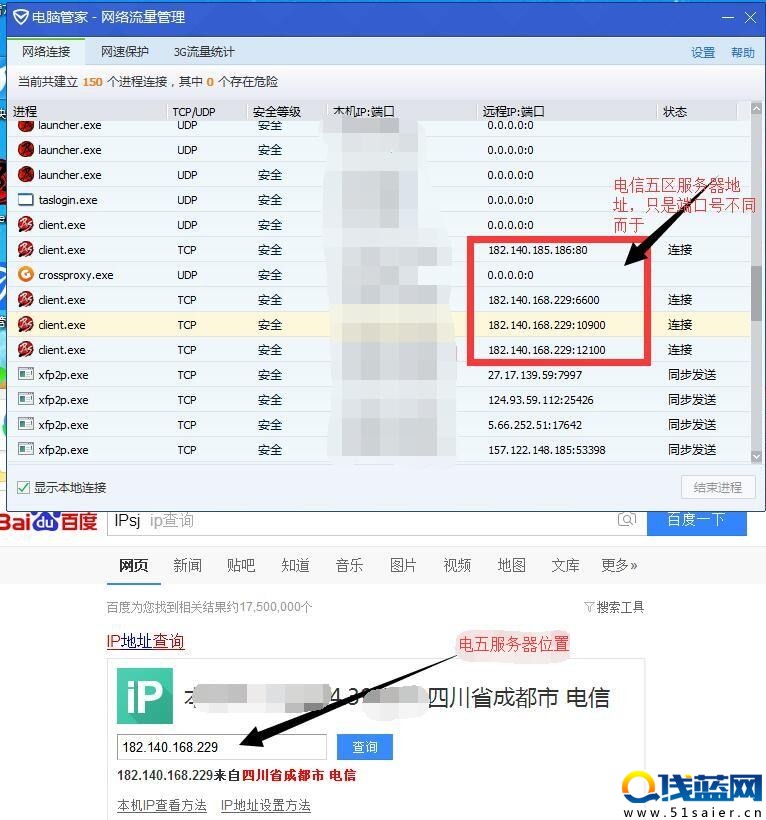The height and width of the screenshot is (820, 766).
Task: Open the Baidu 文库 tab
Action: pos(565,565)
